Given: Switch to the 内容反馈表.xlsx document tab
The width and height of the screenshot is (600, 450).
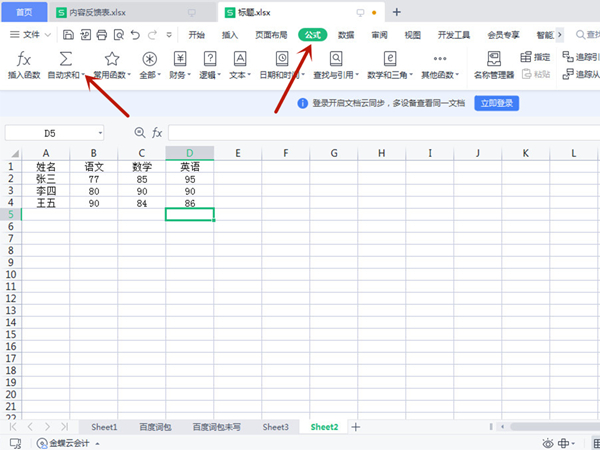Looking at the screenshot, I should (x=132, y=12).
